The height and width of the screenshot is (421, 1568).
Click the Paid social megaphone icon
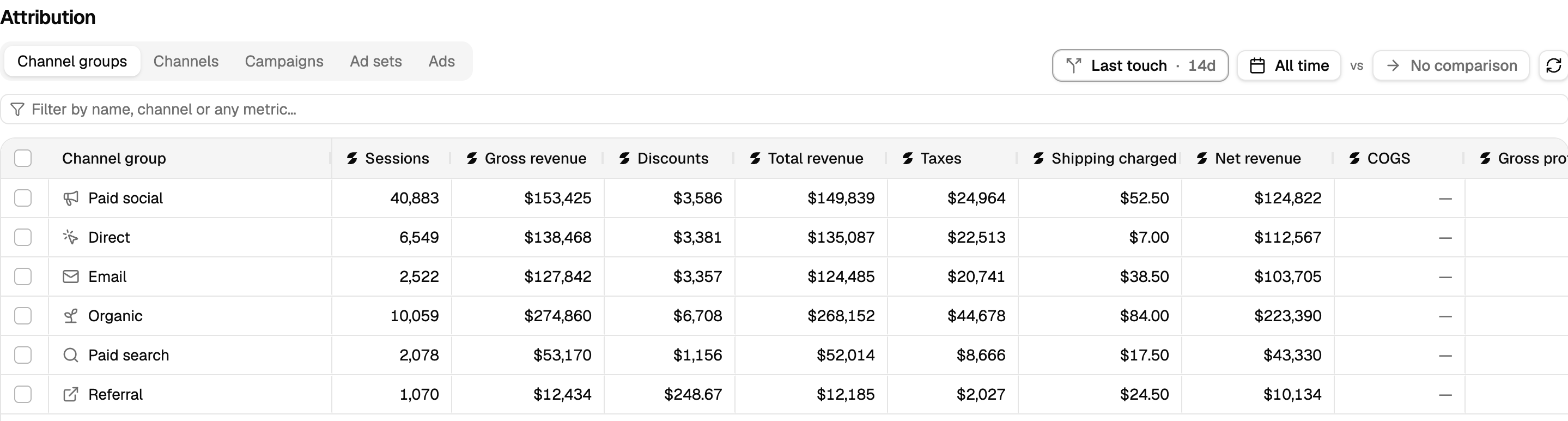click(70, 198)
